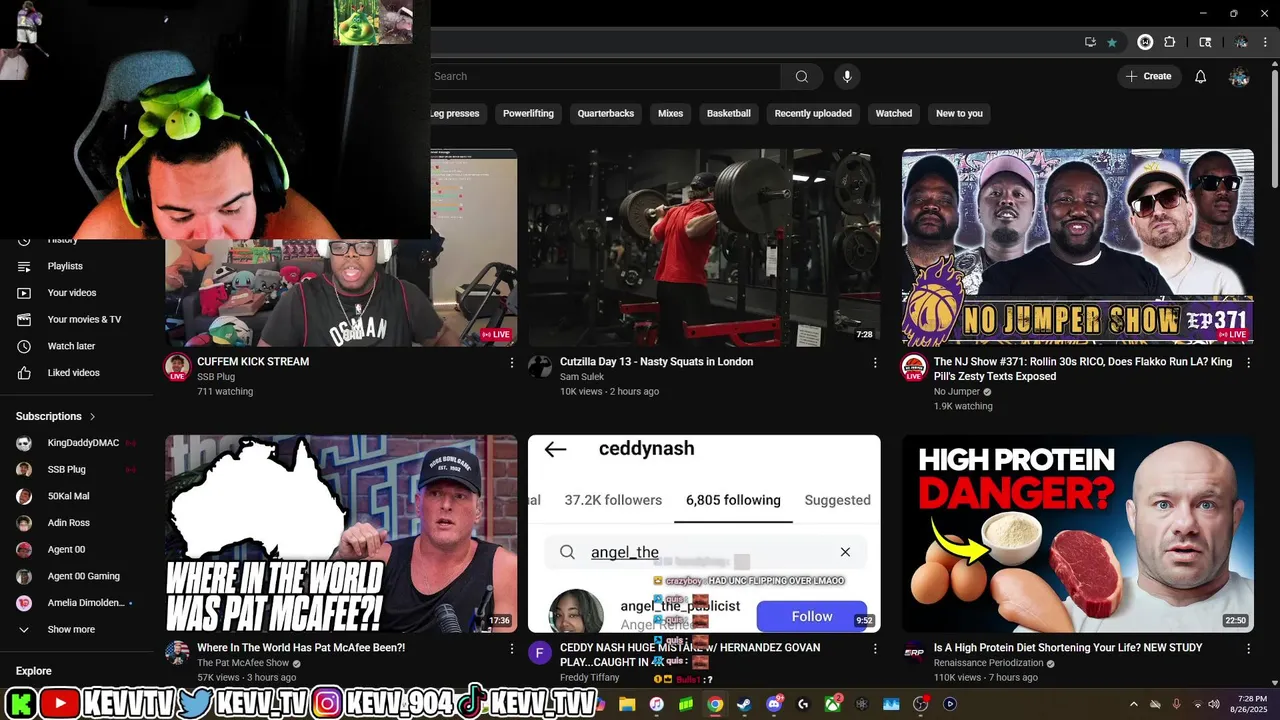
Task: Open the YouTube notifications bell
Action: (1201, 76)
